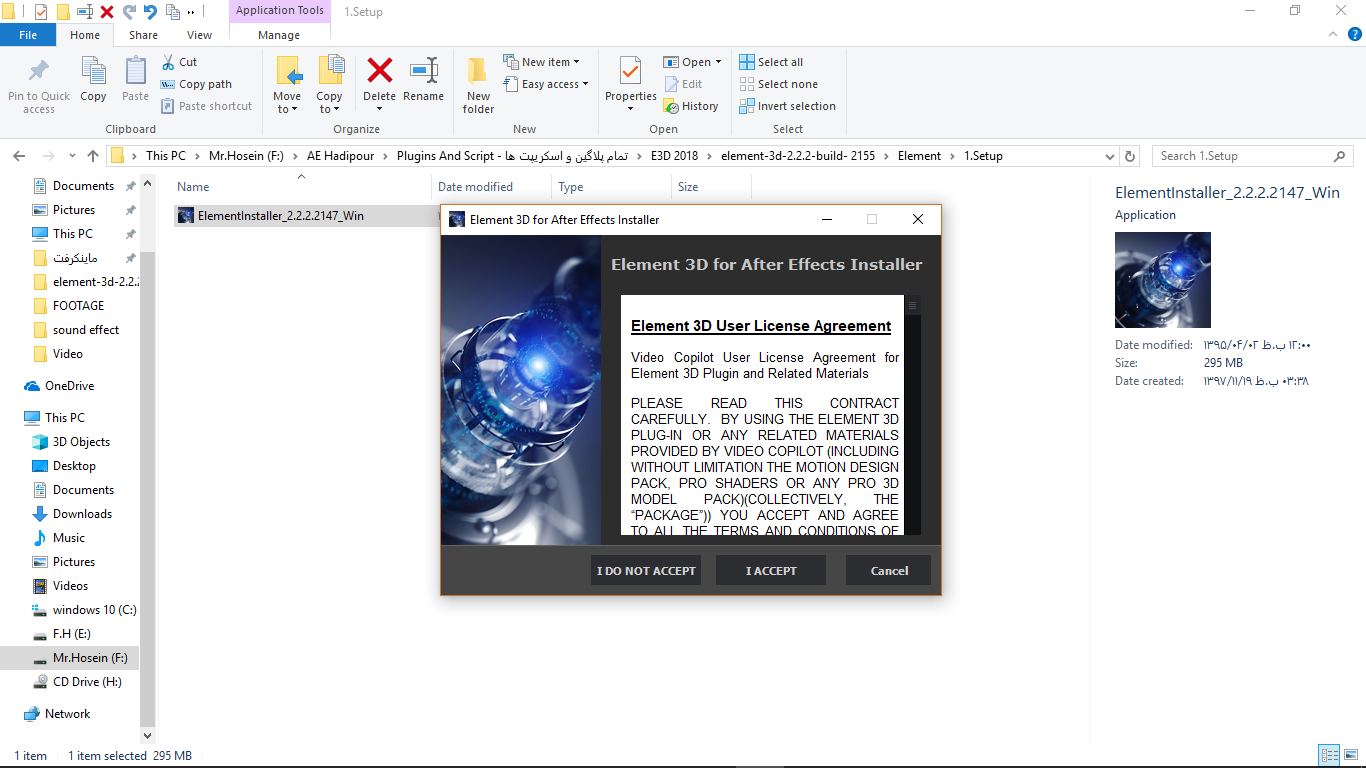Sort by the Date modified column
This screenshot has height=768, width=1366.
[x=492, y=186]
